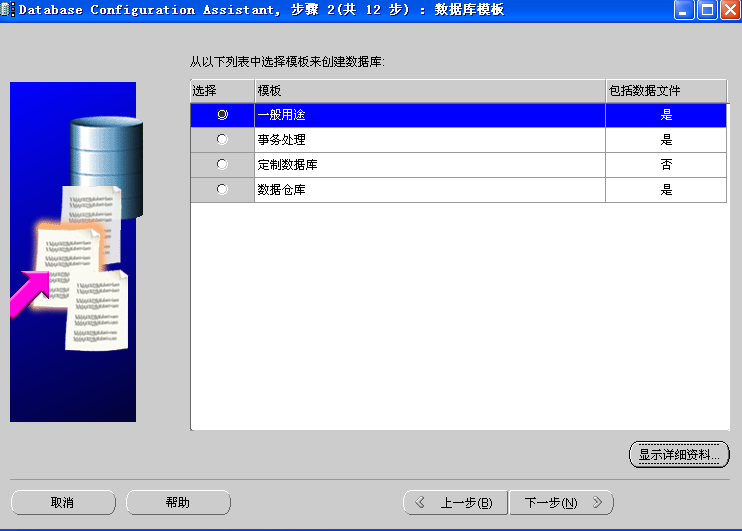Image resolution: width=742 pixels, height=531 pixels.
Task: Minimize the Database Configuration Assistant window
Action: click(x=683, y=10)
